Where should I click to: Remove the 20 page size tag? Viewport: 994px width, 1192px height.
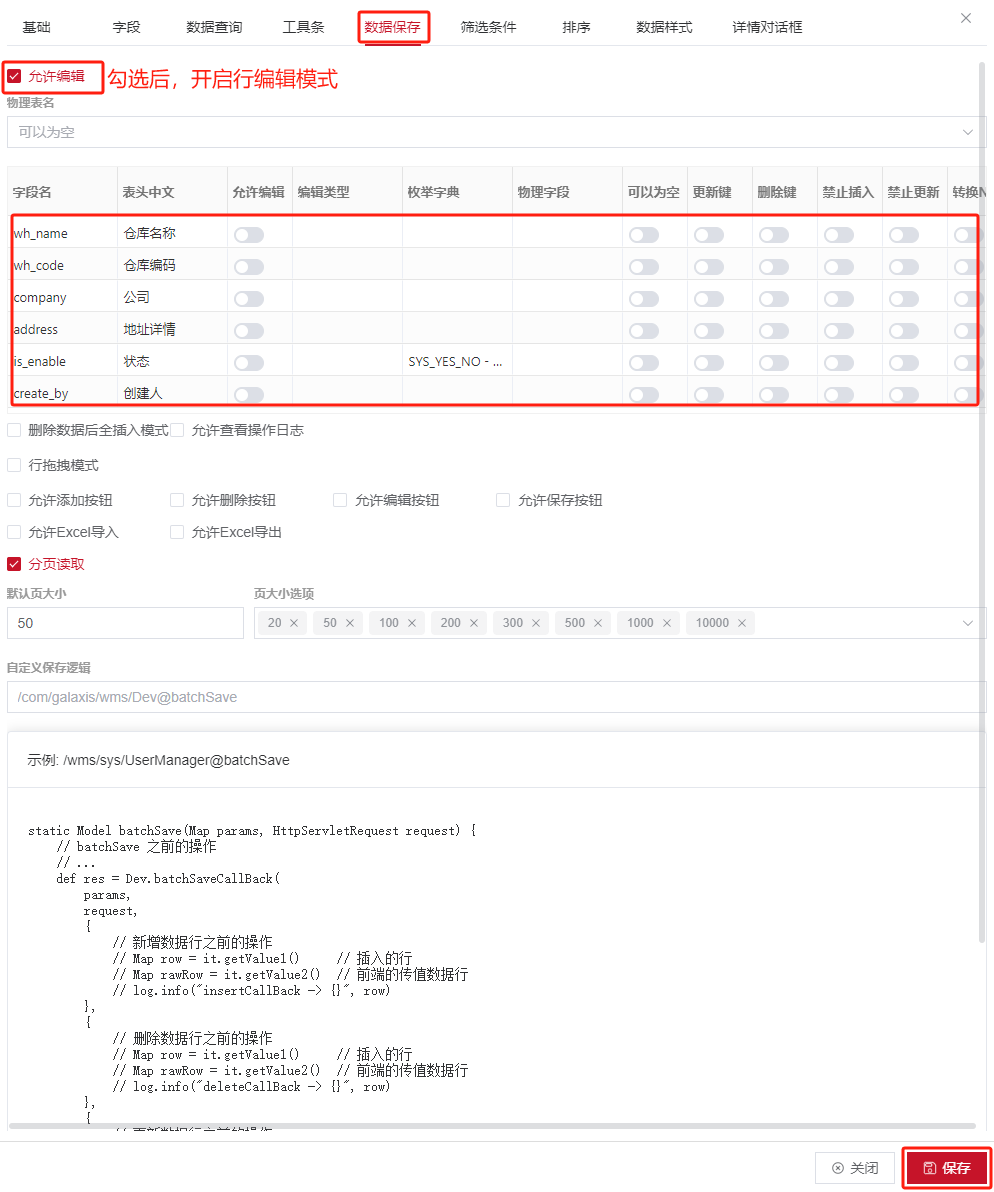pos(293,623)
